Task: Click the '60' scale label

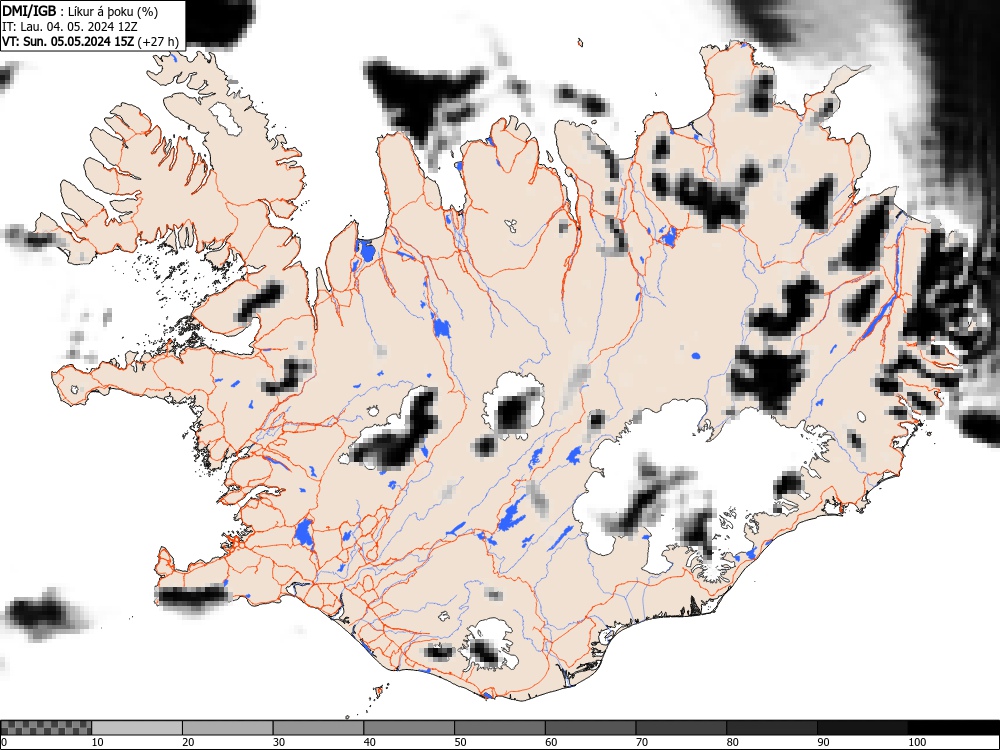Action: (551, 742)
